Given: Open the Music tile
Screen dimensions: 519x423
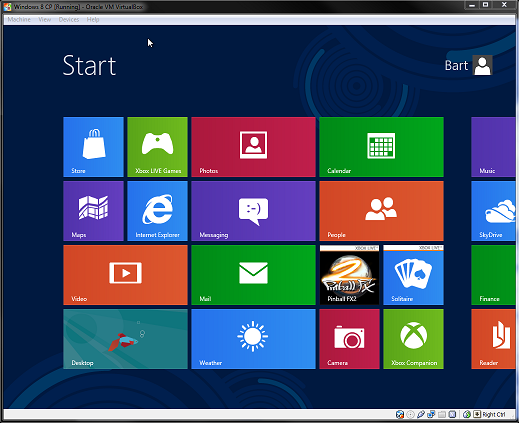Looking at the screenshot, I should click(x=493, y=147).
